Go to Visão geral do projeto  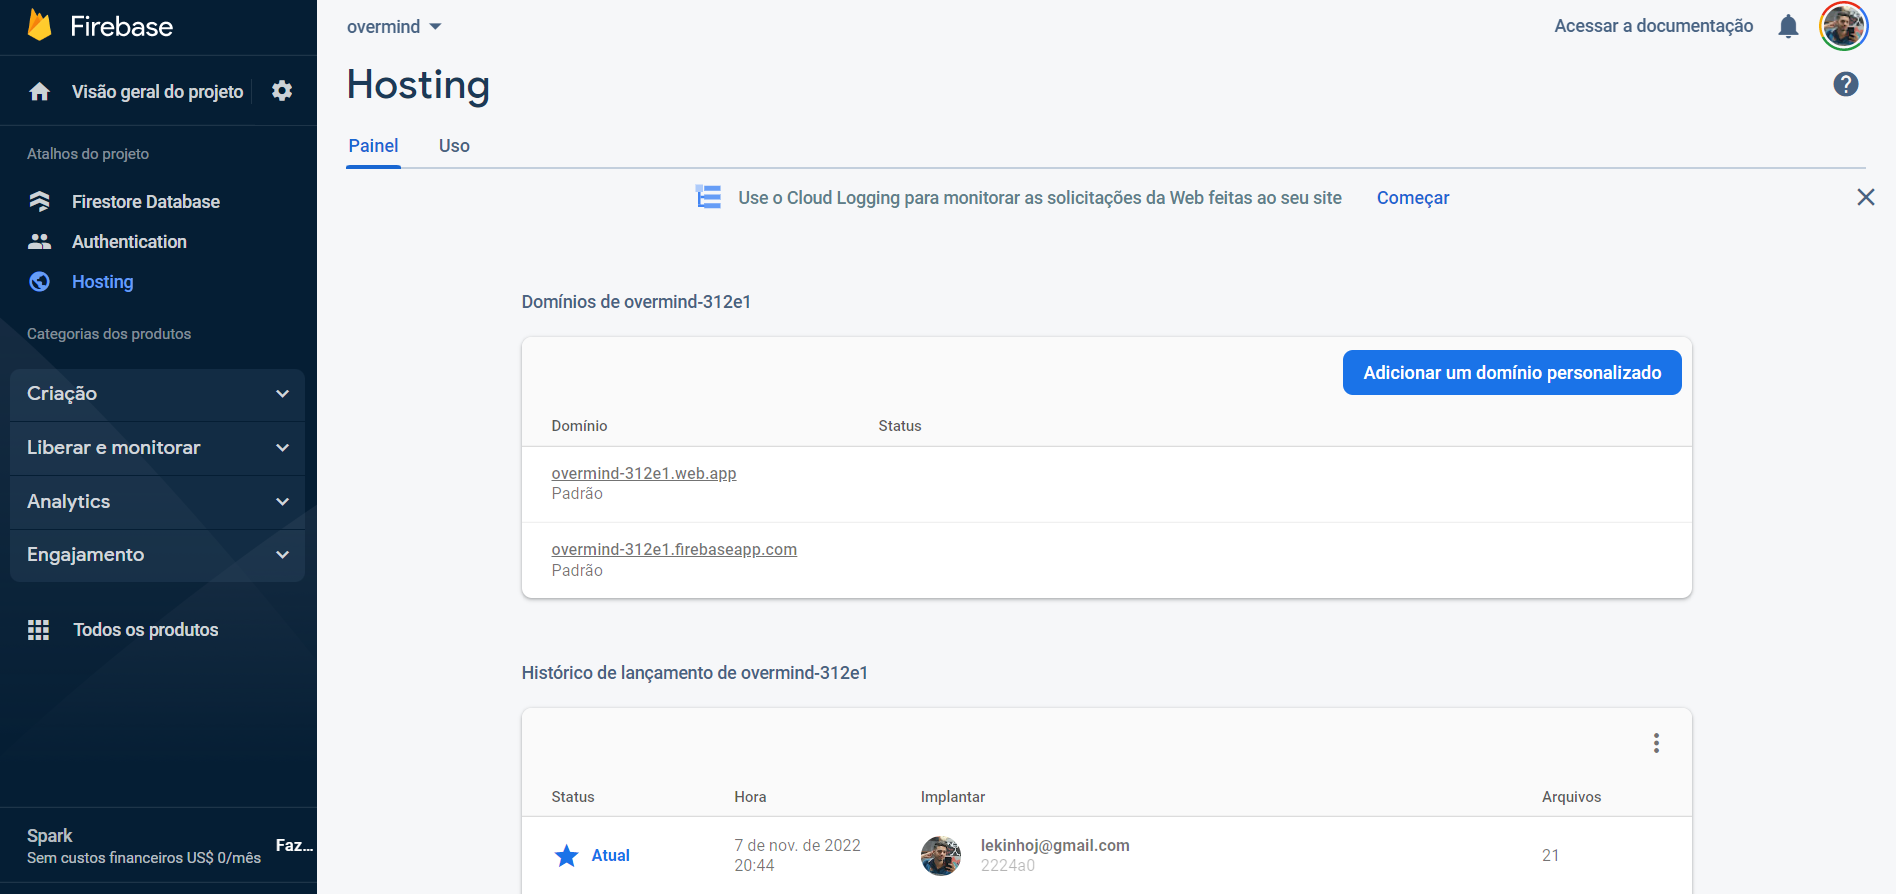[157, 92]
